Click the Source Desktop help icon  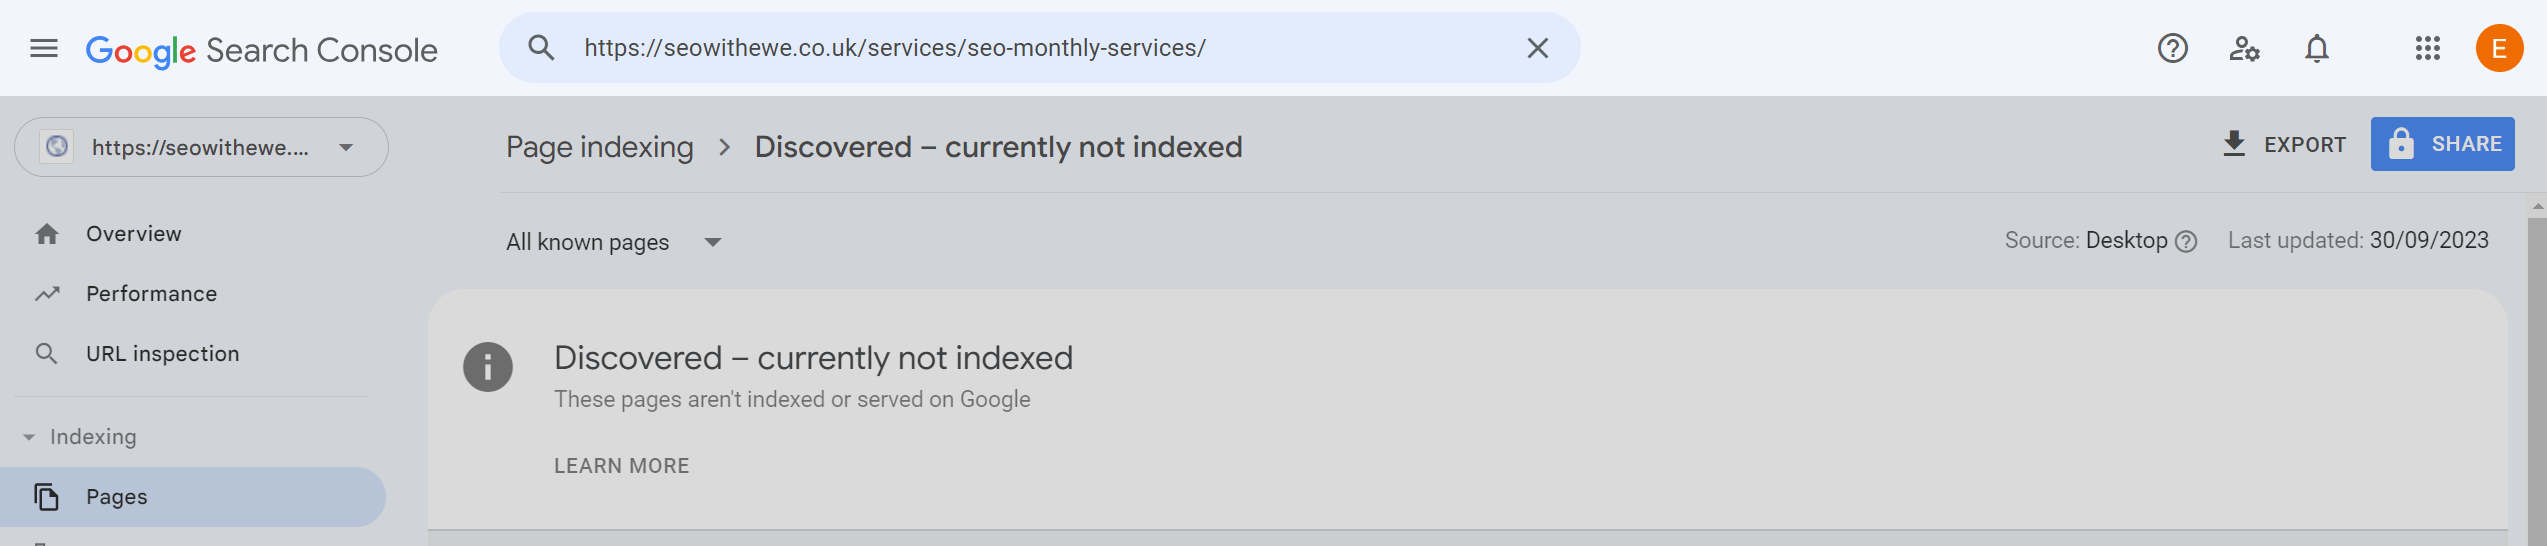[x=2186, y=242]
